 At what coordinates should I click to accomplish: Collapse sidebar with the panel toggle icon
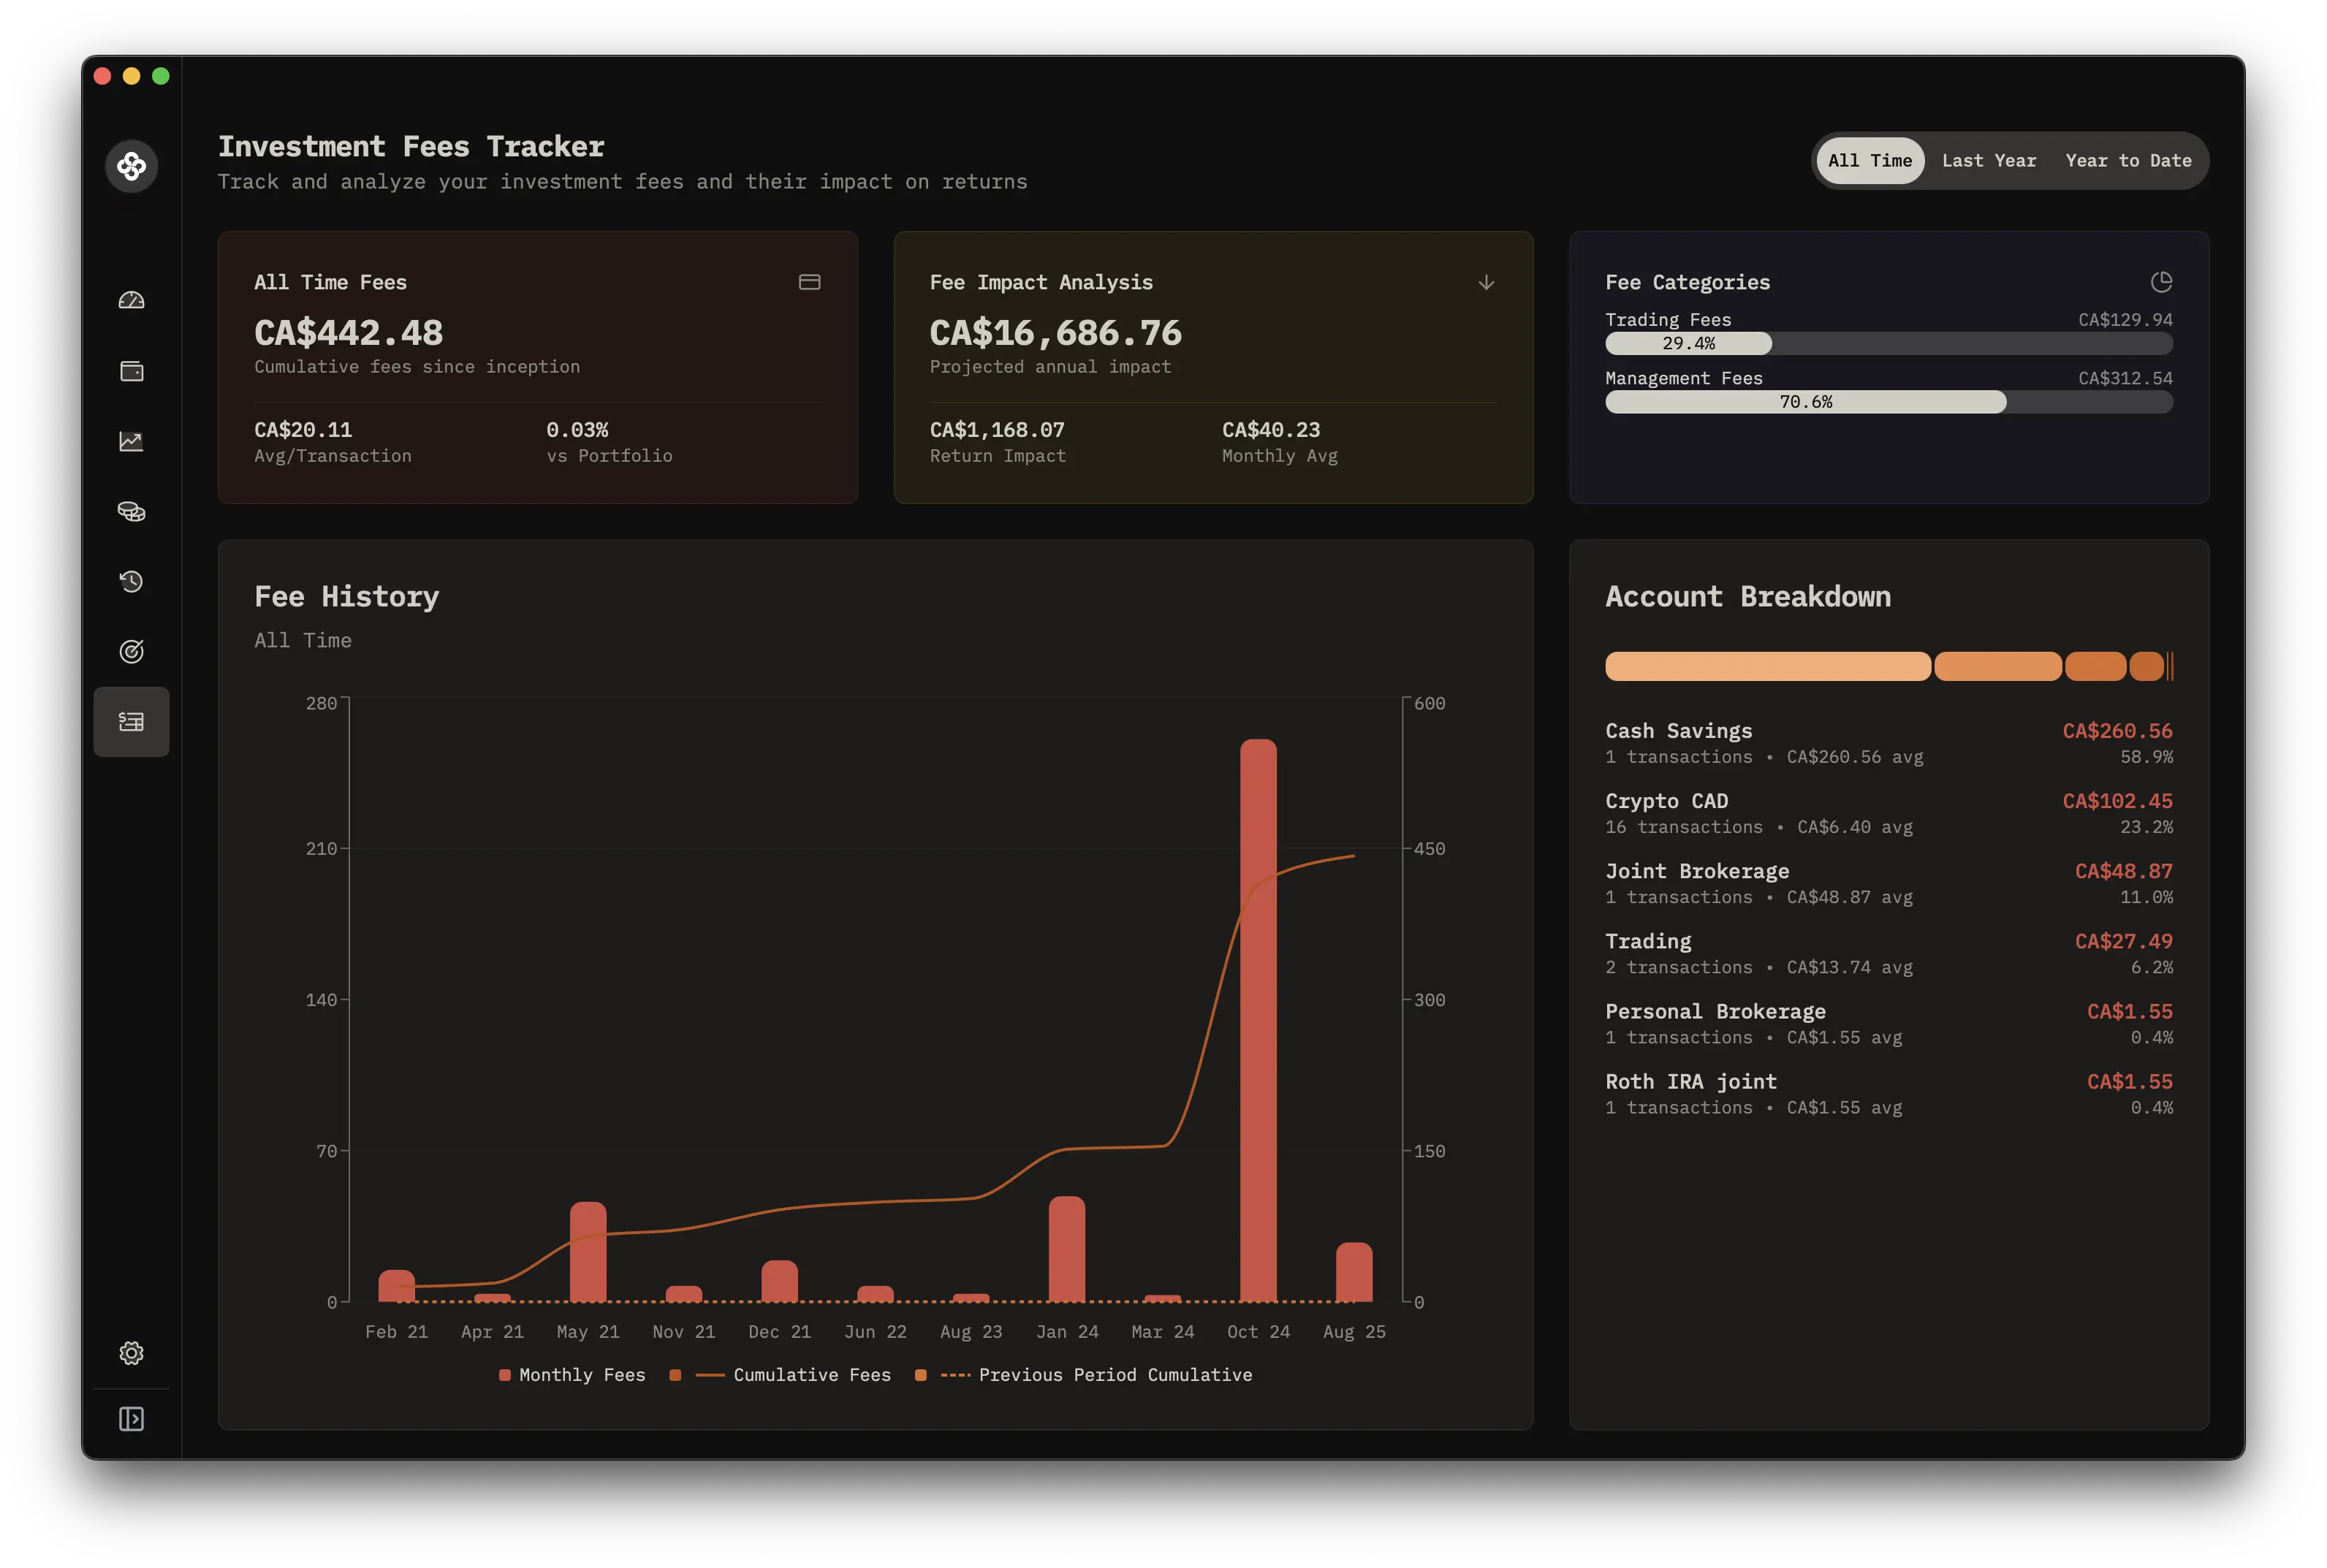point(131,1419)
